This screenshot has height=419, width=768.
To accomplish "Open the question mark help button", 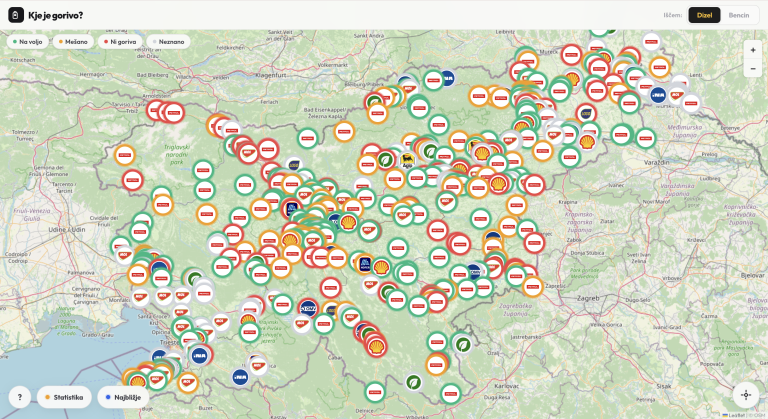I will (20, 397).
